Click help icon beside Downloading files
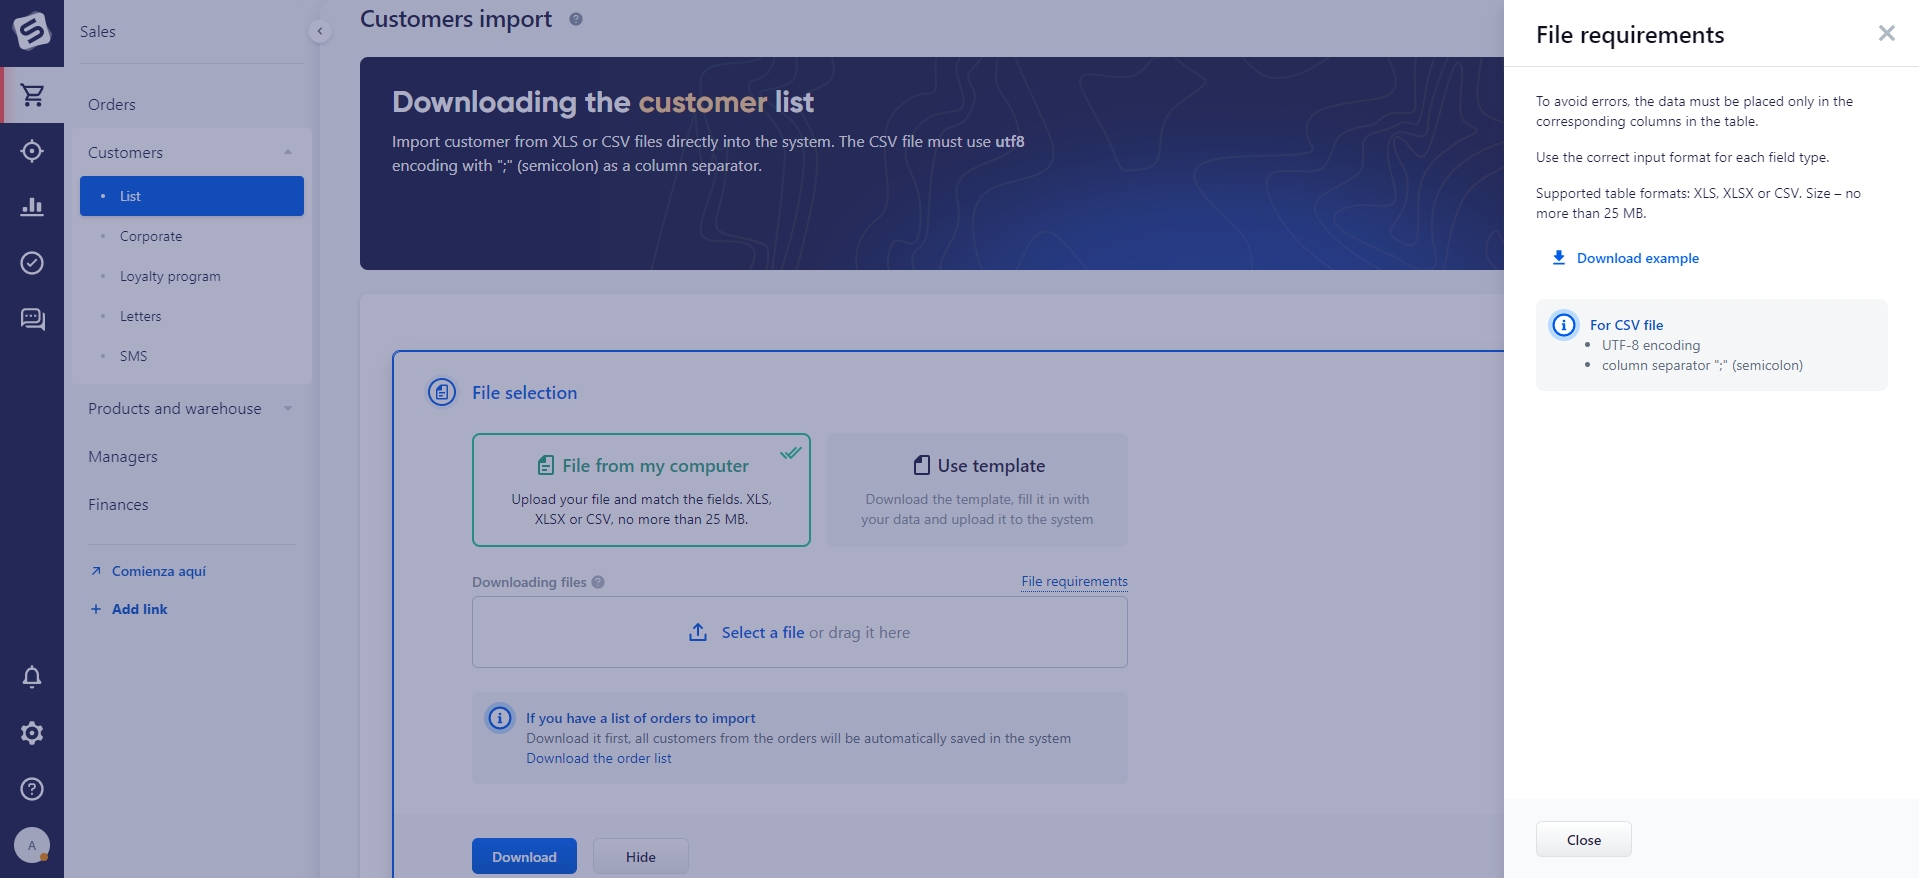This screenshot has height=878, width=1919. pyautogui.click(x=598, y=582)
